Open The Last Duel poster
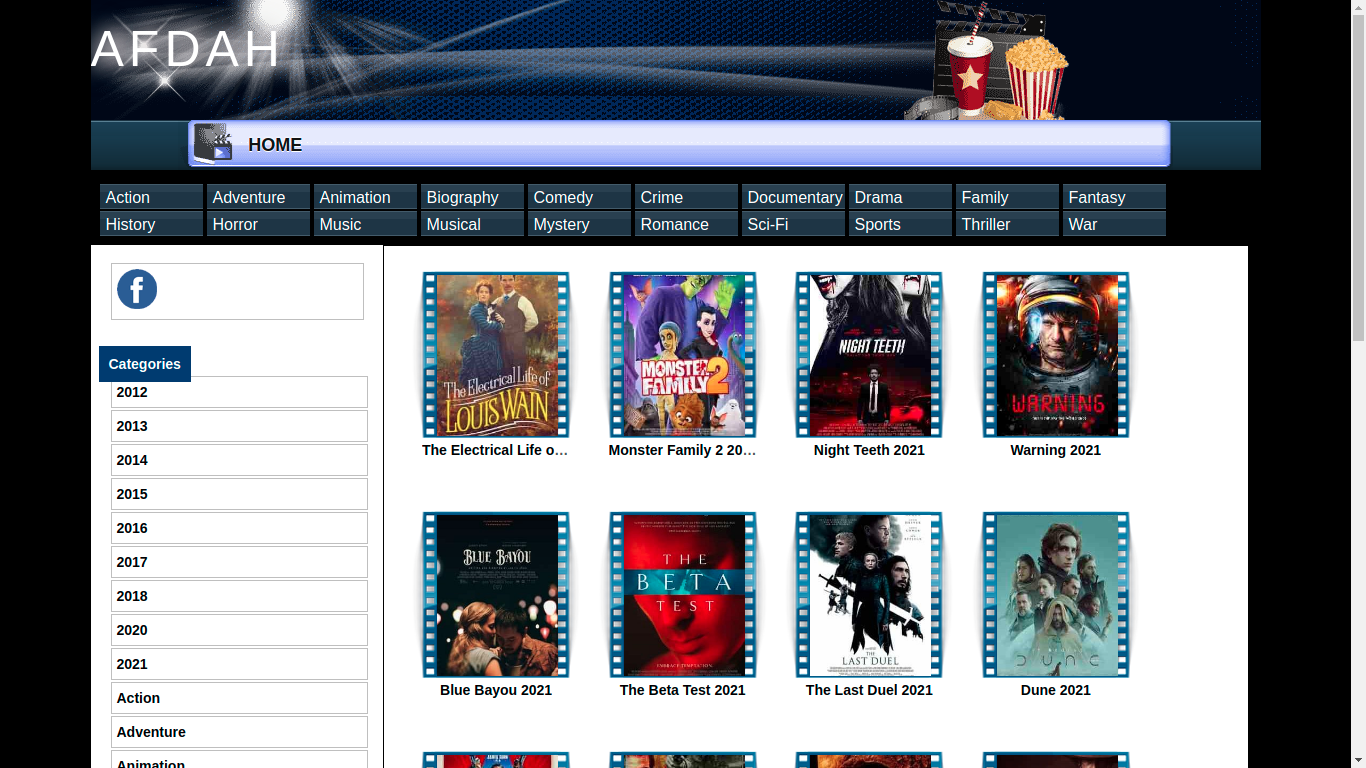Screen dimensions: 1366x768 pos(869,595)
